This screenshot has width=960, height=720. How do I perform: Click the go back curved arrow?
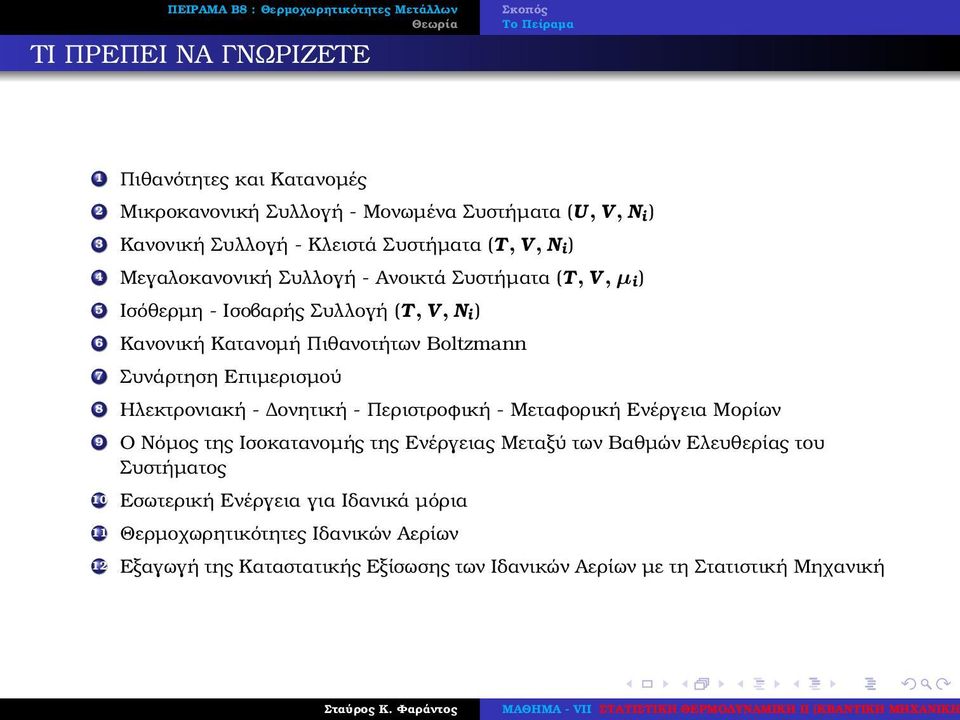pos(909,684)
